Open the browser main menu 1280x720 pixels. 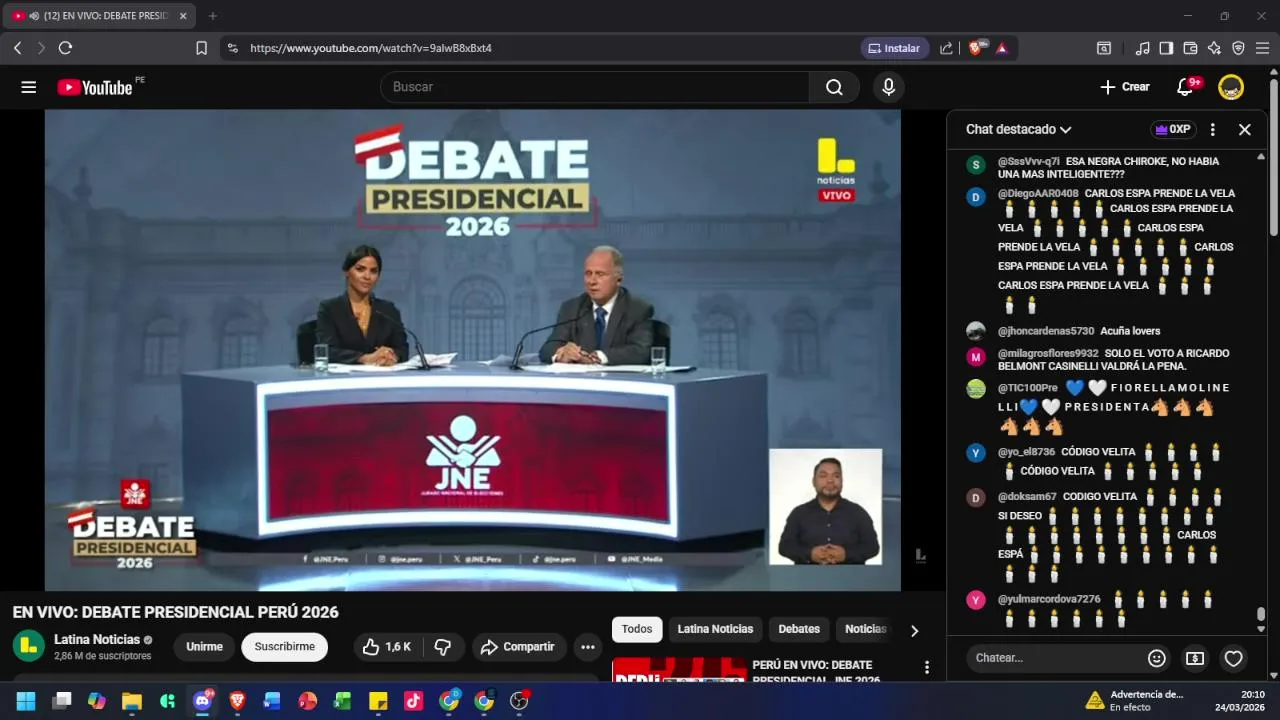[1262, 48]
